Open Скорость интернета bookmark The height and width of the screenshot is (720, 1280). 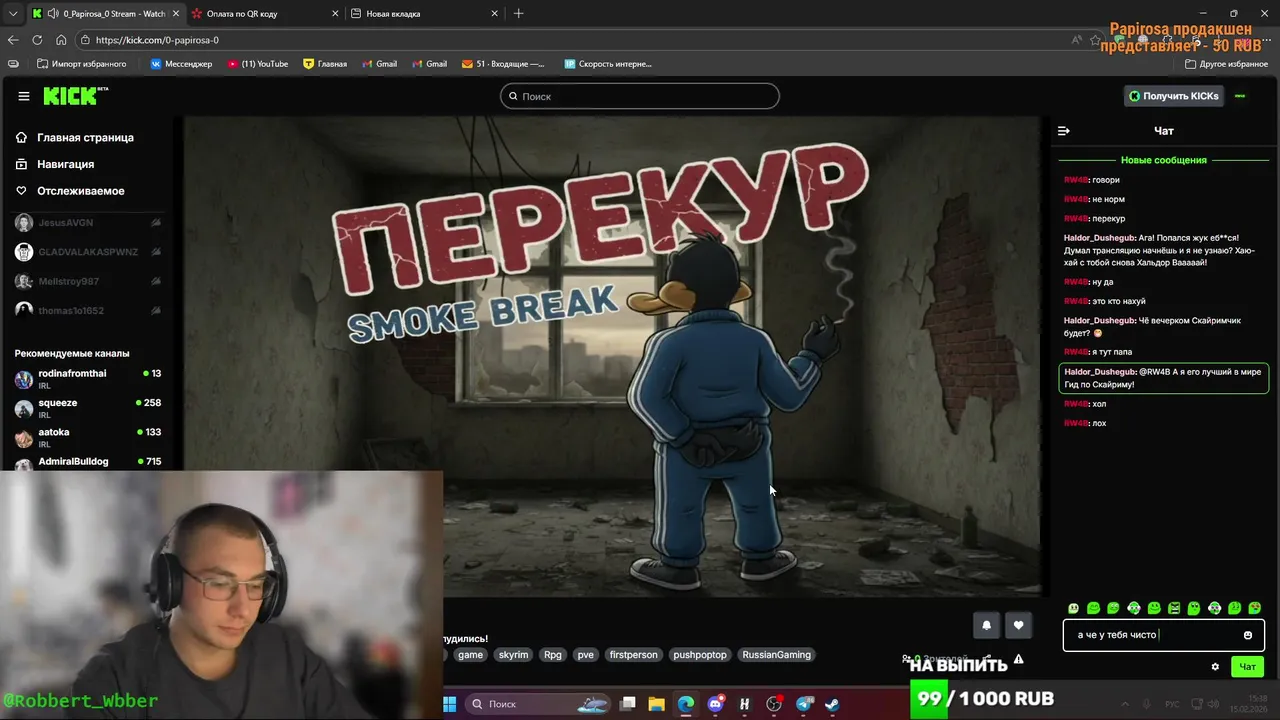[x=608, y=64]
